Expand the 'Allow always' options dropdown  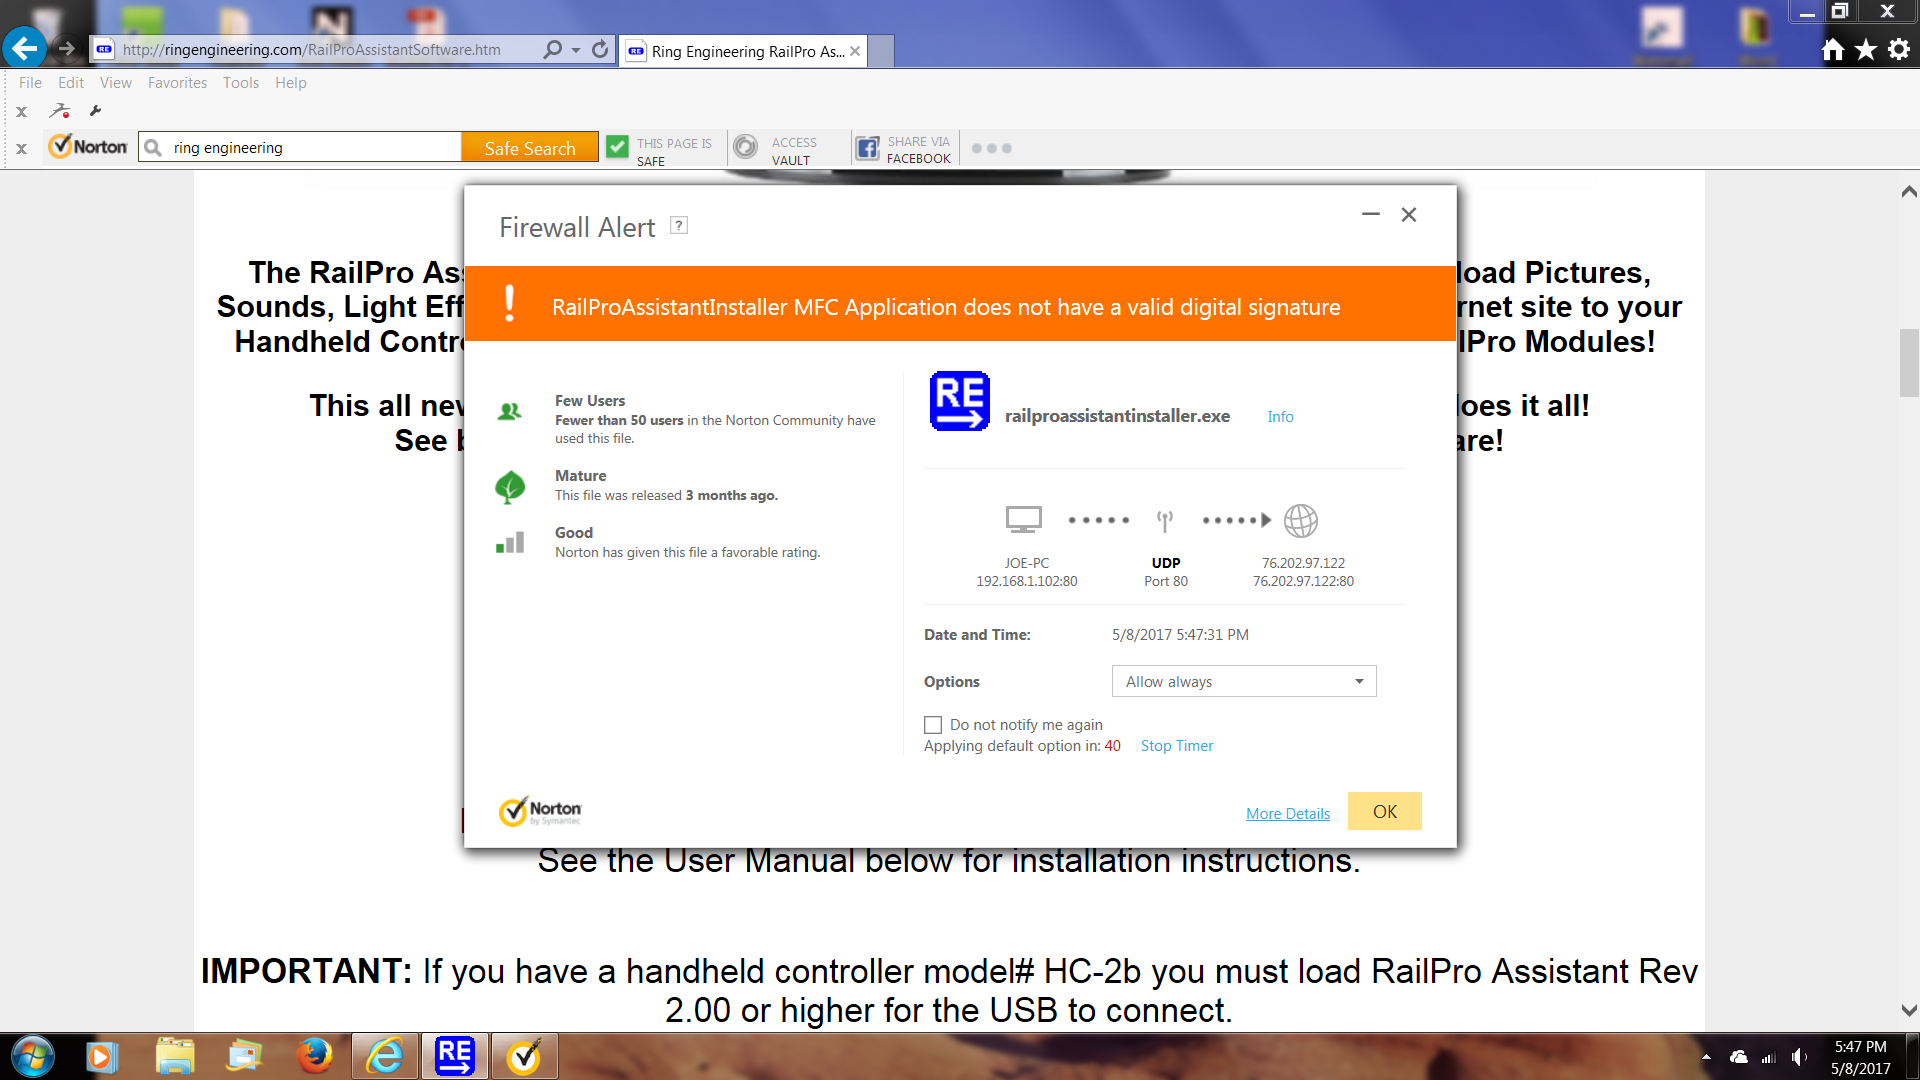[x=1358, y=682]
